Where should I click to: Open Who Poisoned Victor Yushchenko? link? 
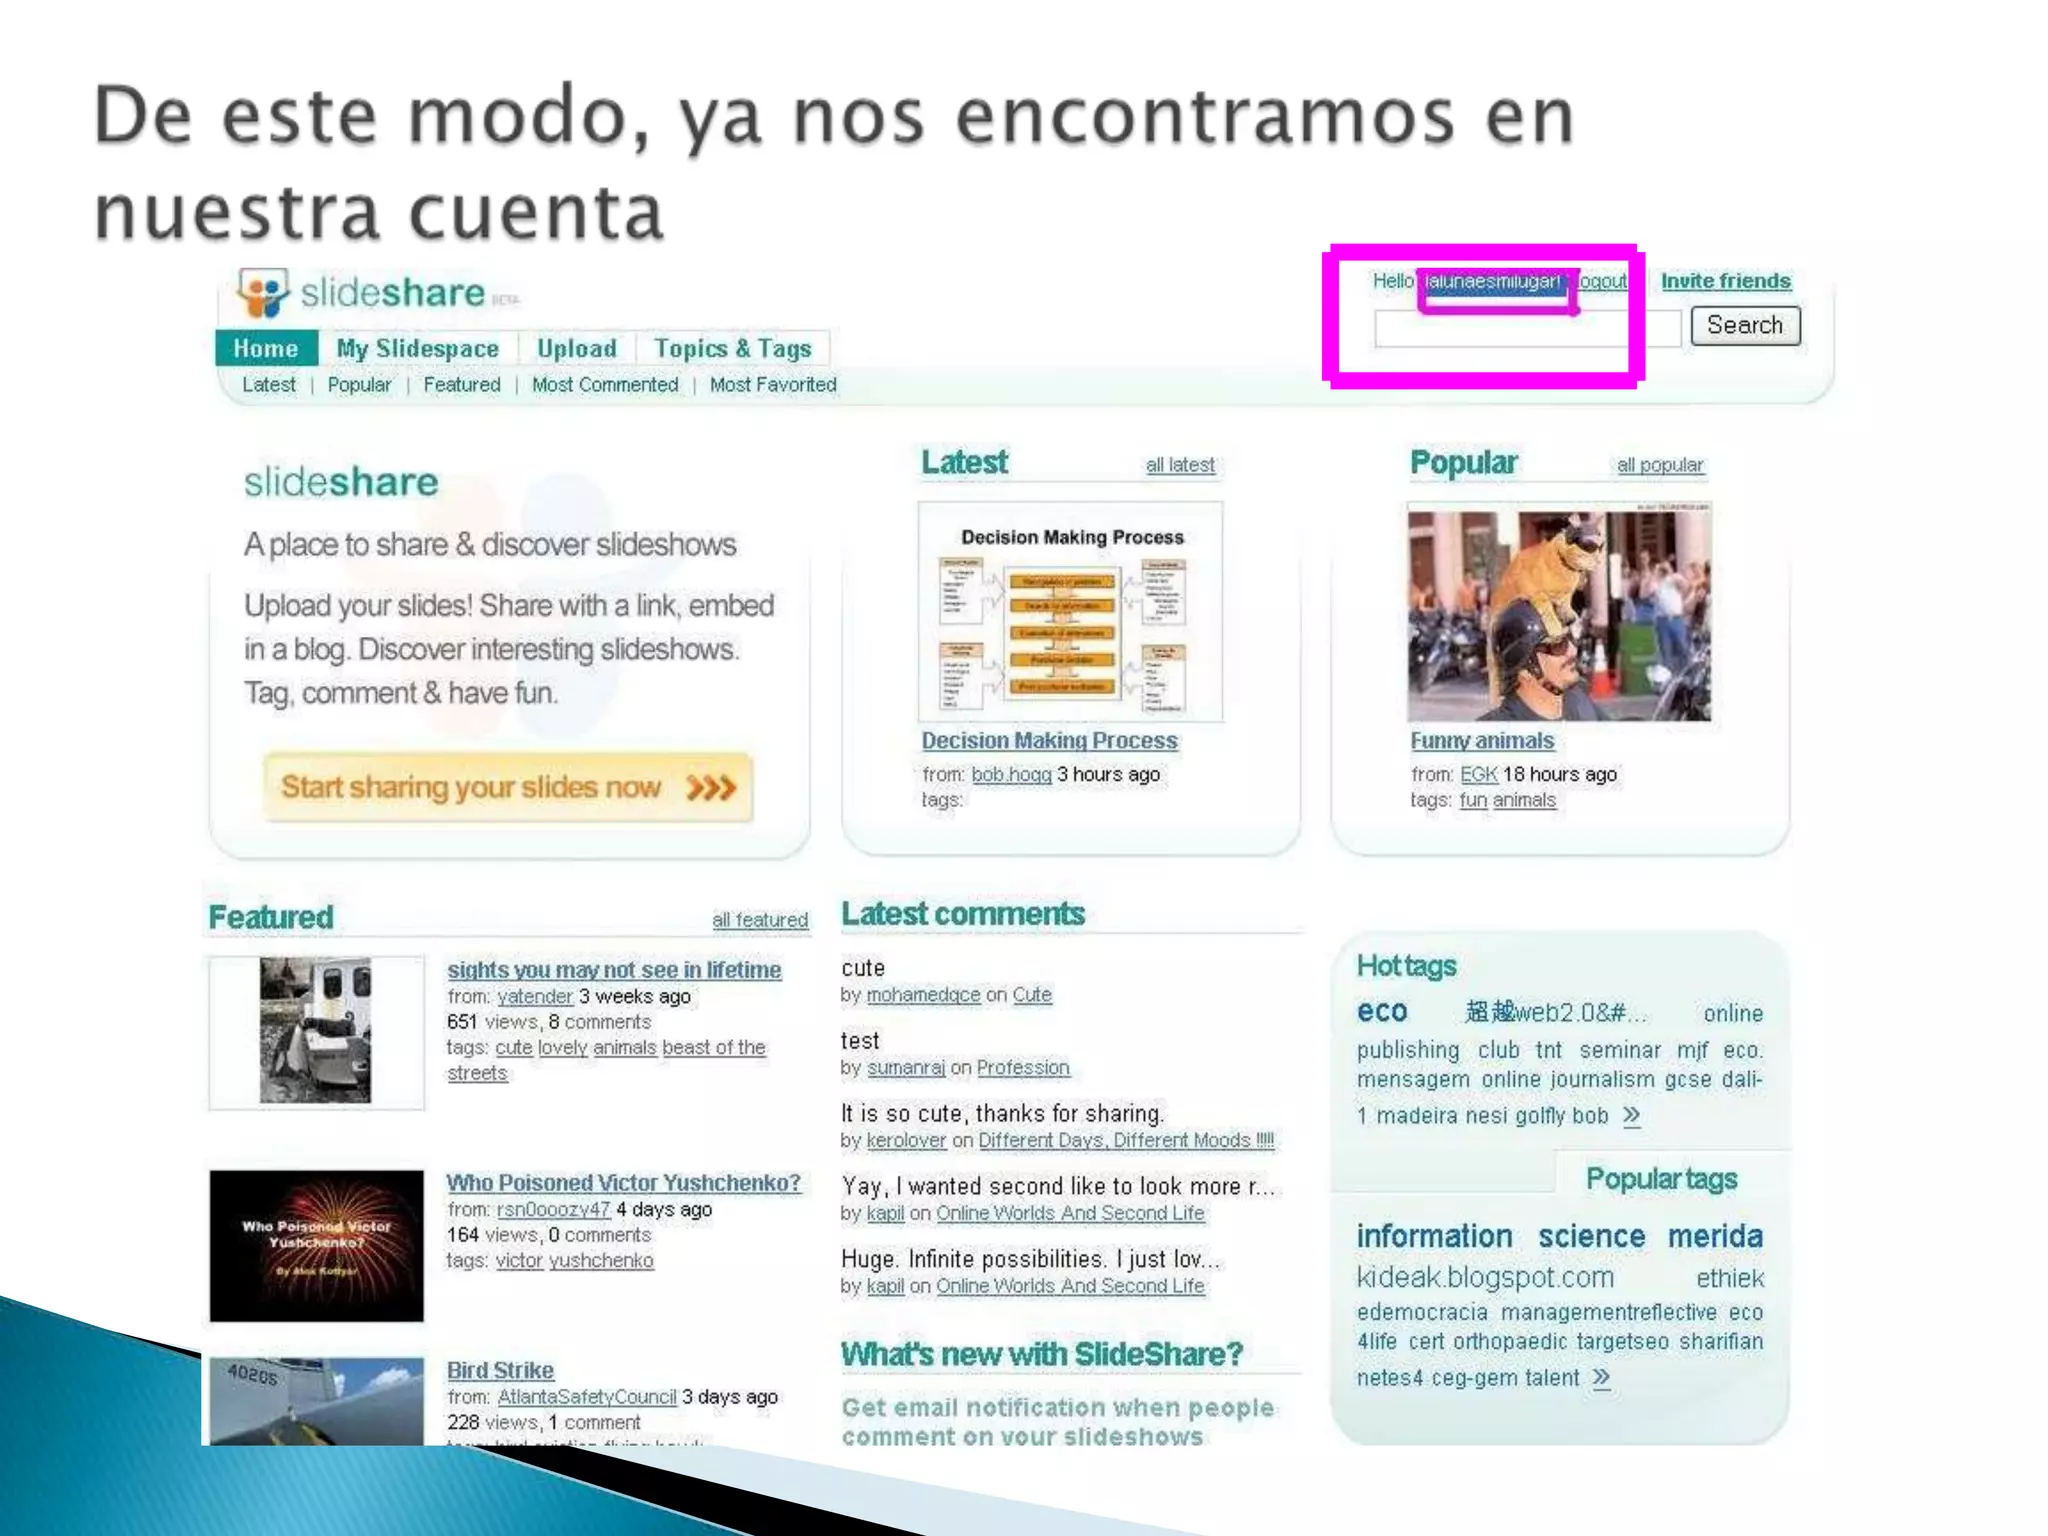623,1183
